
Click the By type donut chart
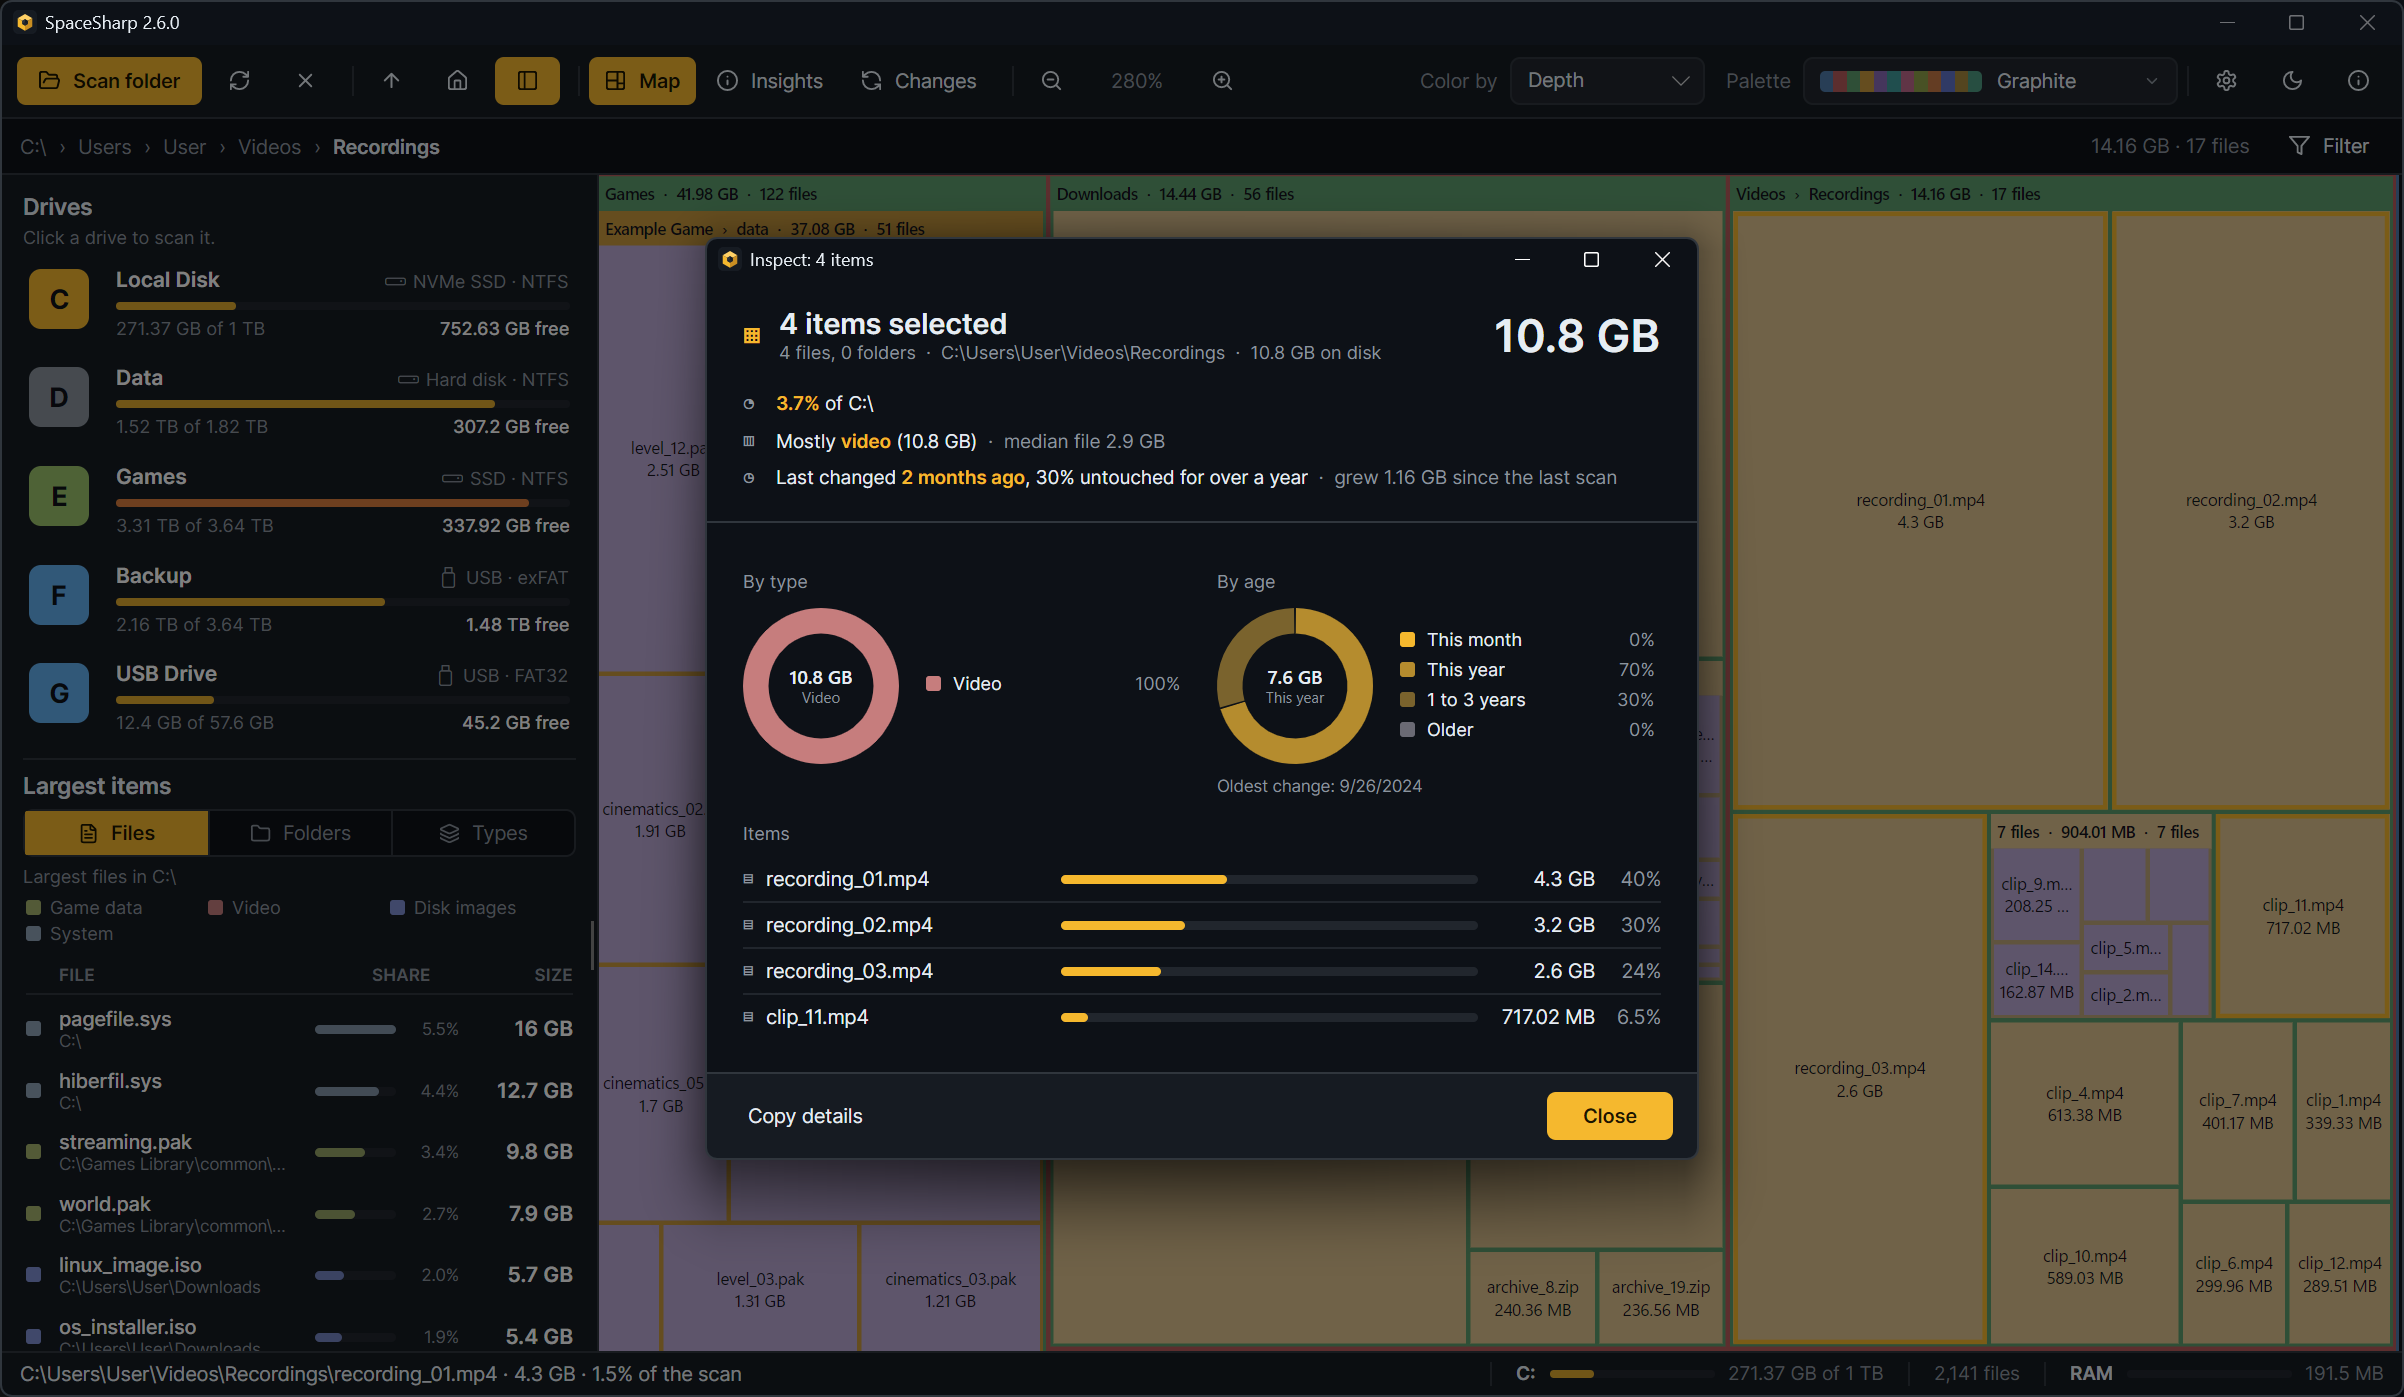click(x=820, y=686)
